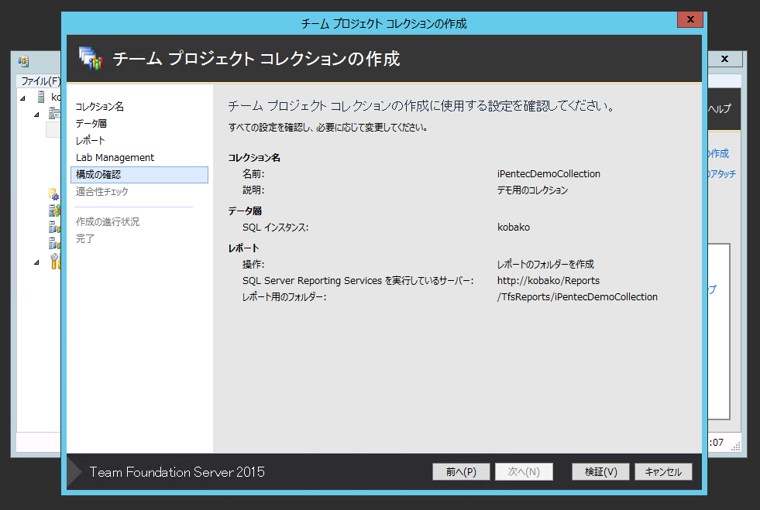Select the server icon beside the ko tree node
Viewport: 760px width, 510px height.
[x=41, y=97]
